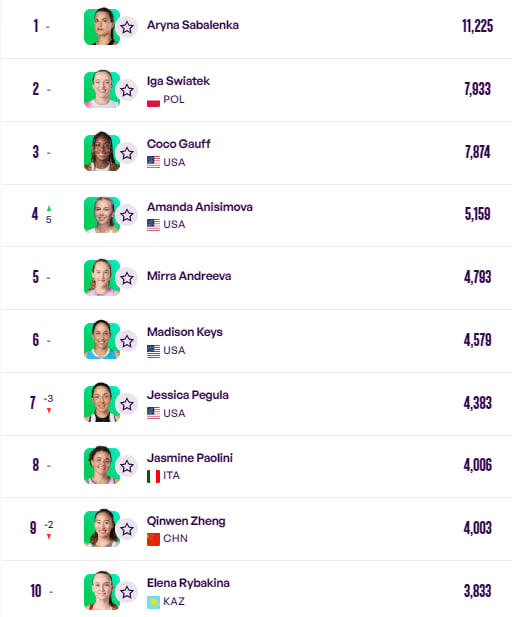The image size is (512, 617).
Task: Open Aryna Sabalenka player profile link
Action: coord(193,25)
